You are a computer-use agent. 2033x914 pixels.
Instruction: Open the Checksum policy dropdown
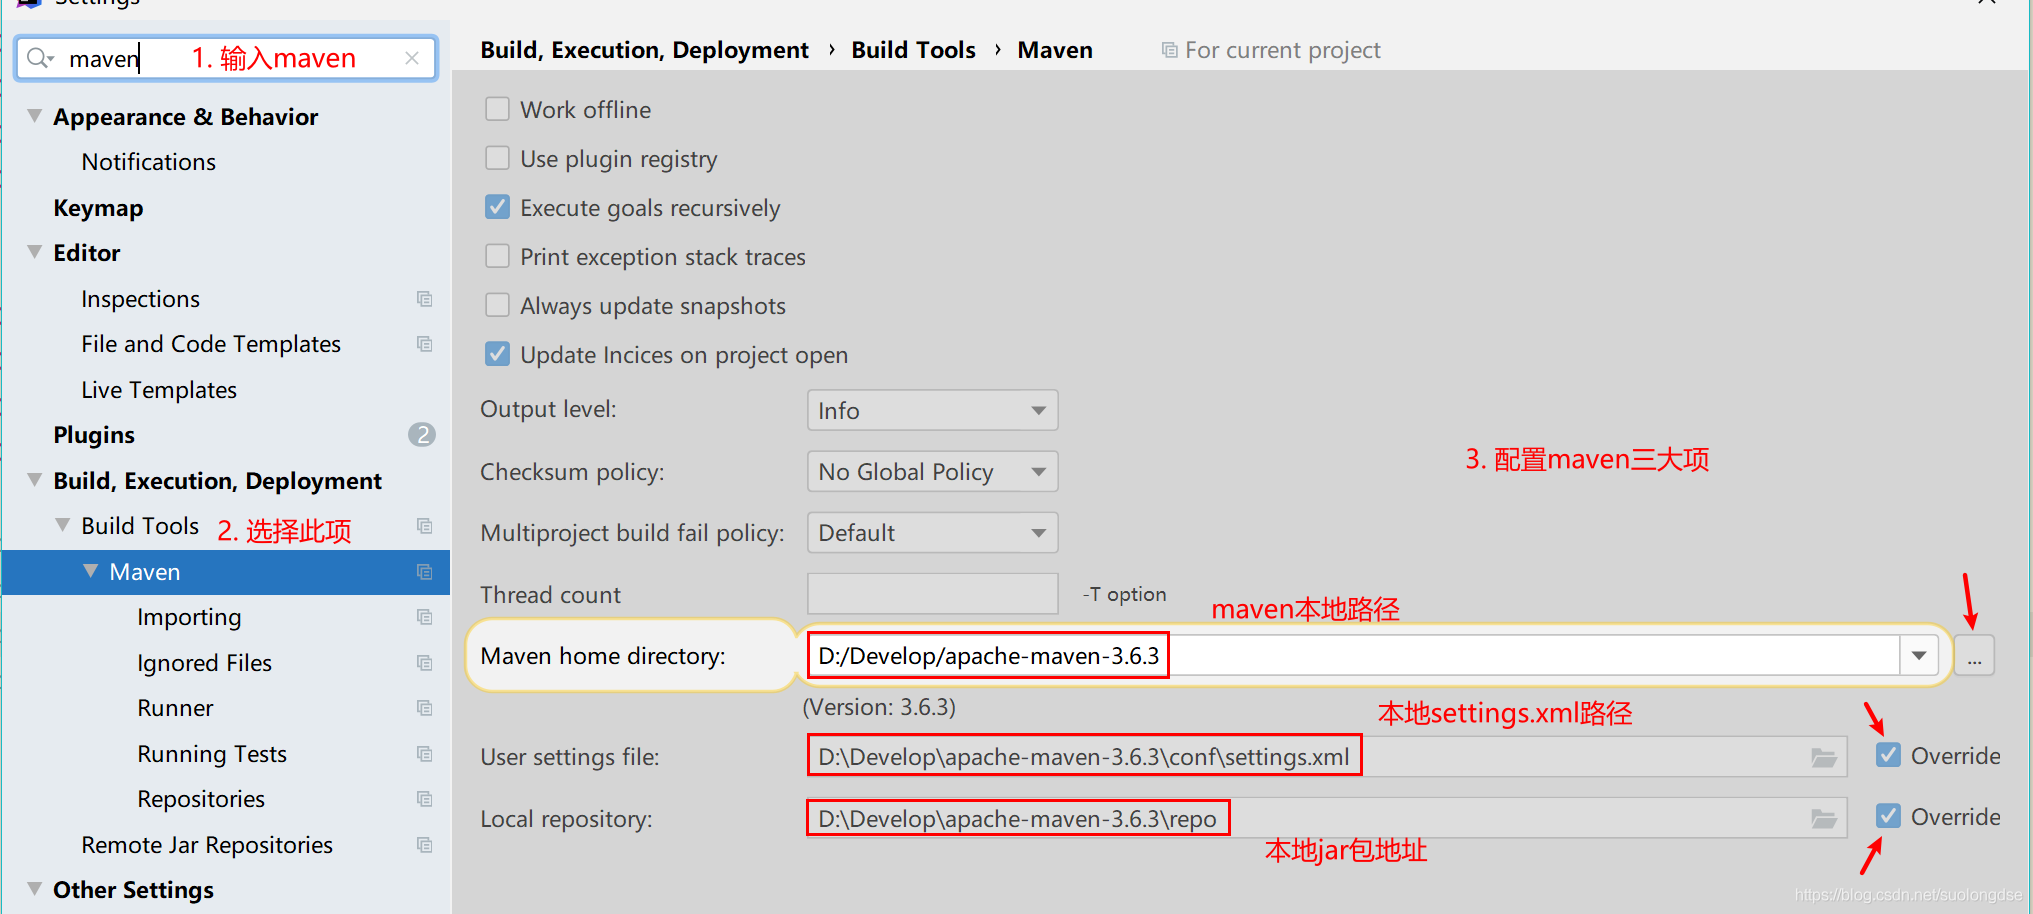pyautogui.click(x=932, y=471)
